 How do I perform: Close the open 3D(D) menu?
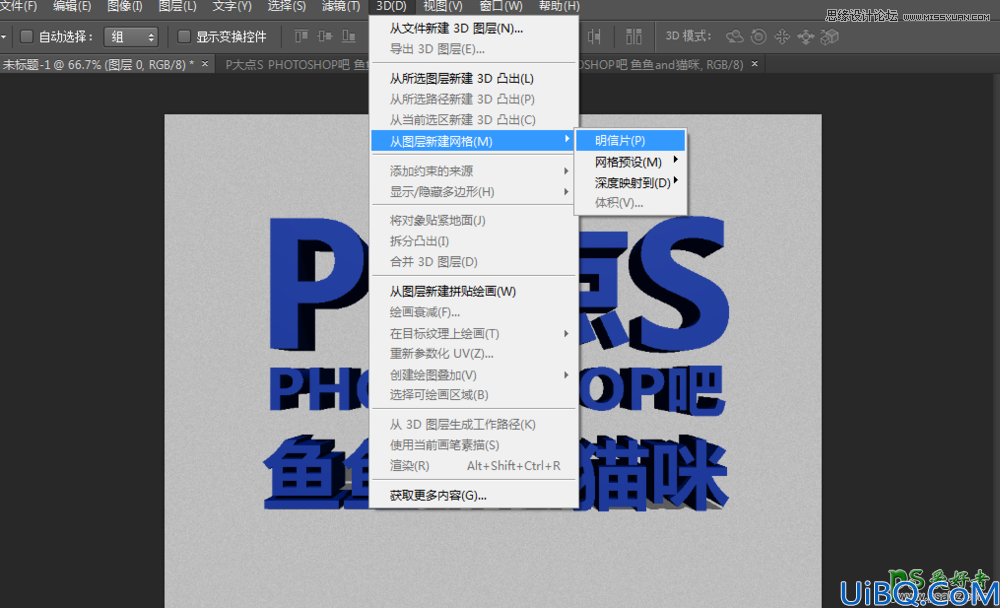pos(391,6)
